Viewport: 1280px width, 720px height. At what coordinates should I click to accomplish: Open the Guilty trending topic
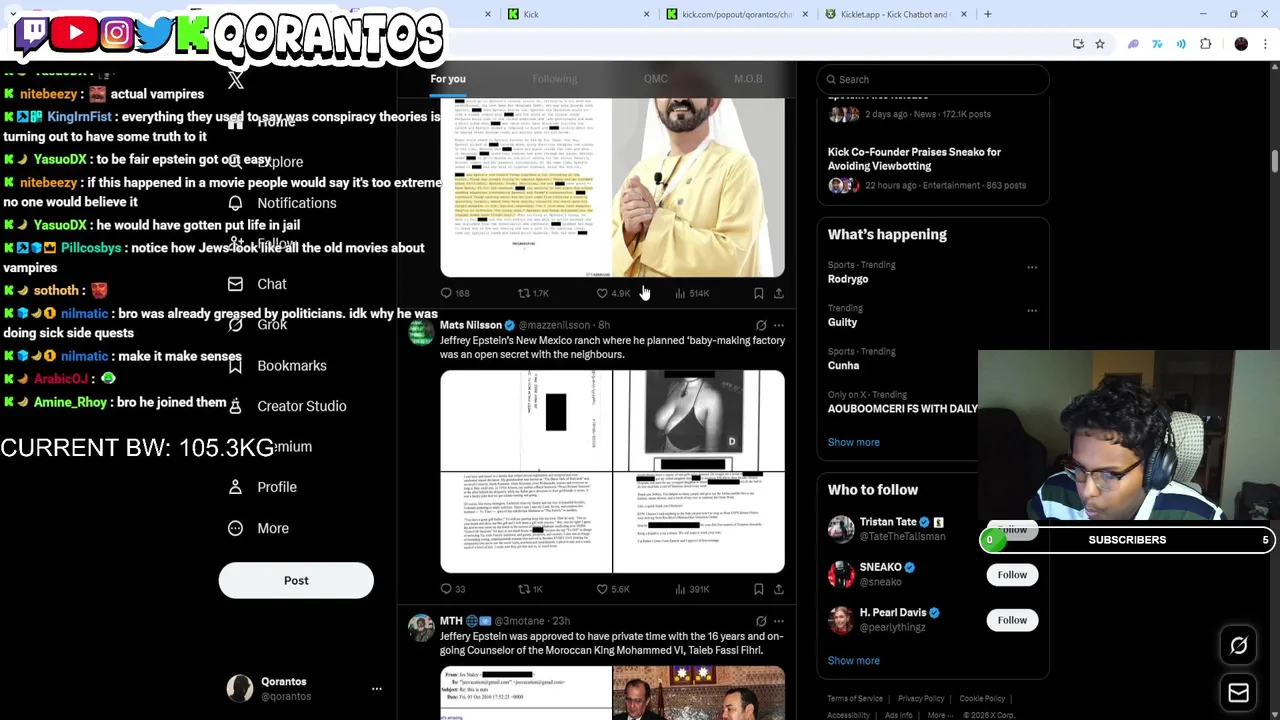click(x=842, y=322)
